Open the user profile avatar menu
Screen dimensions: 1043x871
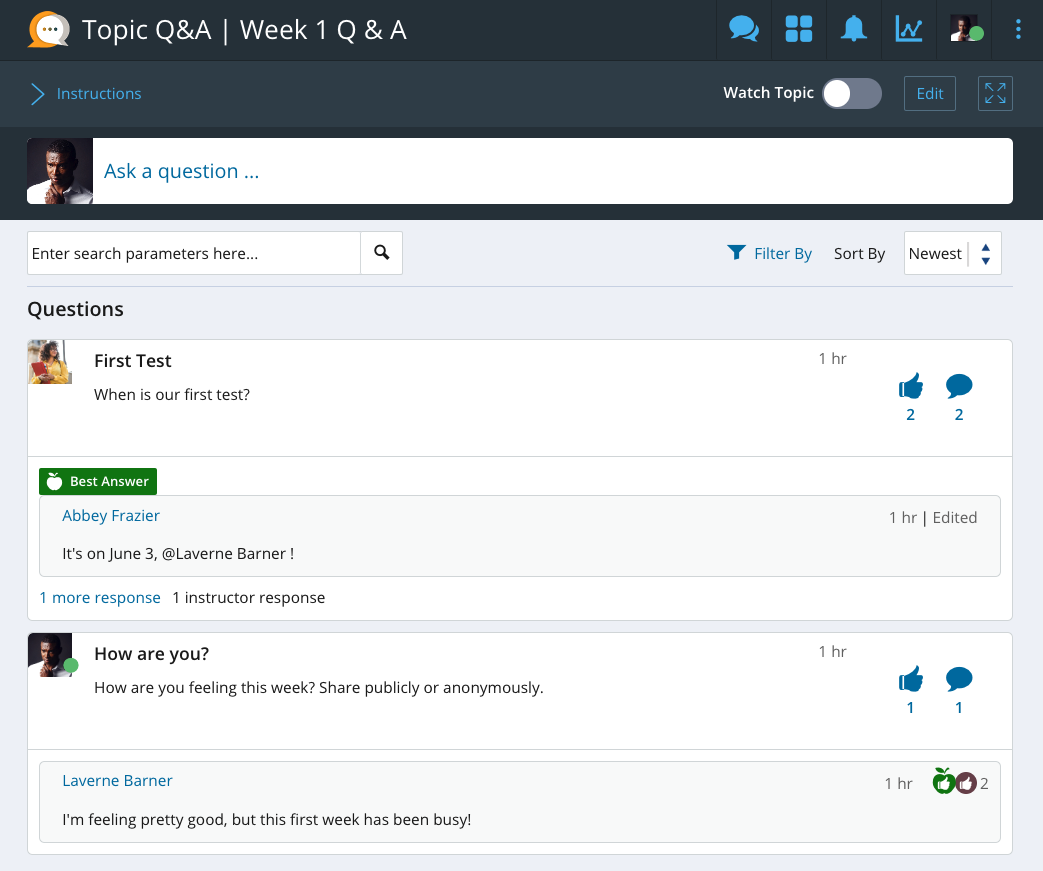(x=964, y=29)
